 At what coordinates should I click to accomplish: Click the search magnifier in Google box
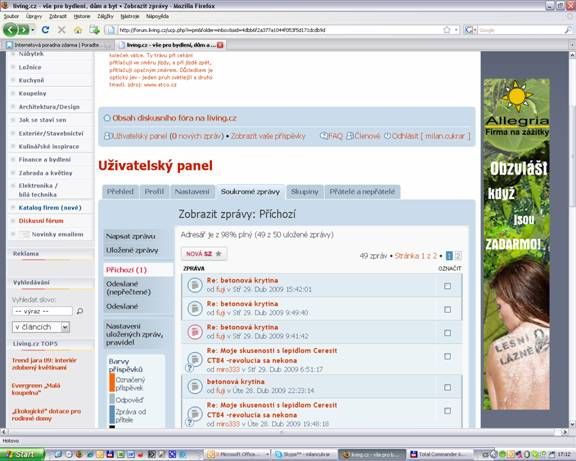568,30
